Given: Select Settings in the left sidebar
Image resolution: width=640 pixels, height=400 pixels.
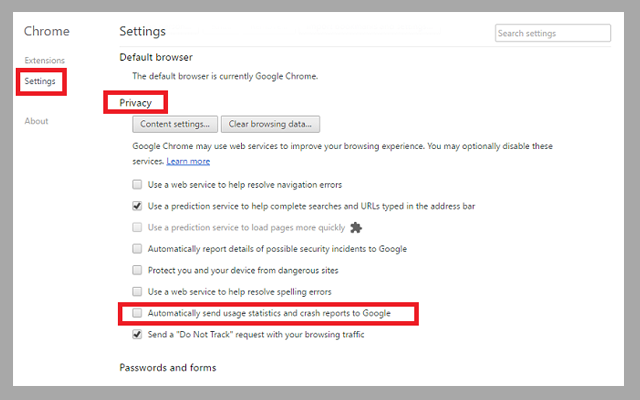Looking at the screenshot, I should click(40, 81).
